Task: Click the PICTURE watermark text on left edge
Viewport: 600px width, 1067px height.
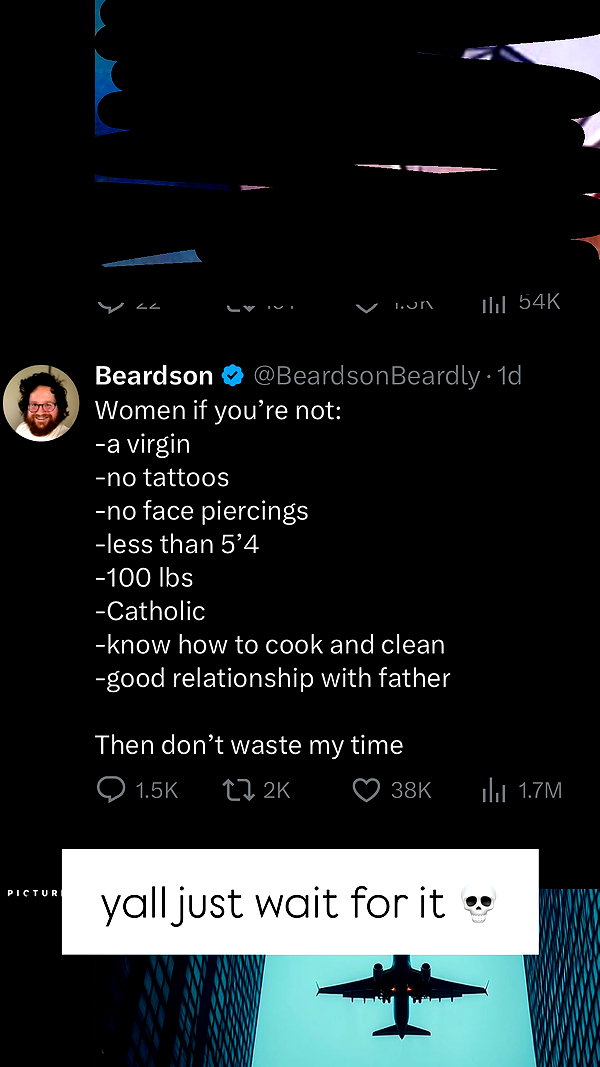Action: tap(33, 891)
